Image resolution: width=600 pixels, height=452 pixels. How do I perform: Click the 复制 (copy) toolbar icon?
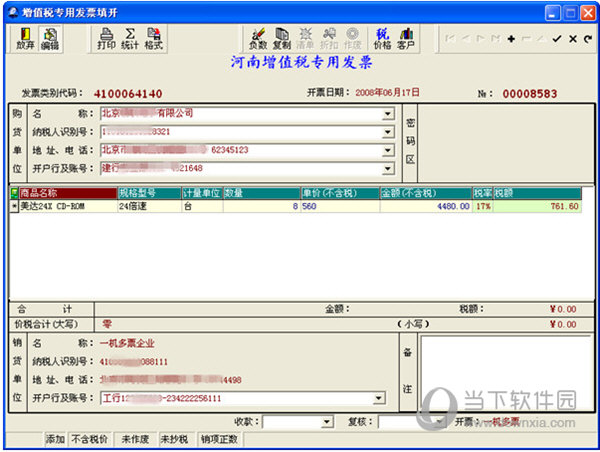point(282,39)
